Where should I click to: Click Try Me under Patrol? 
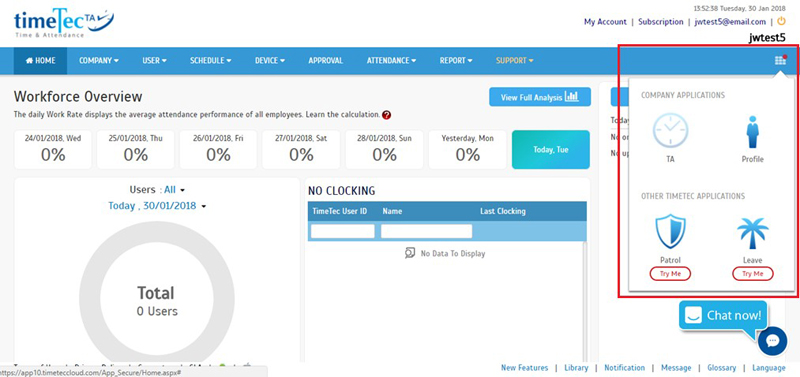pyautogui.click(x=670, y=274)
